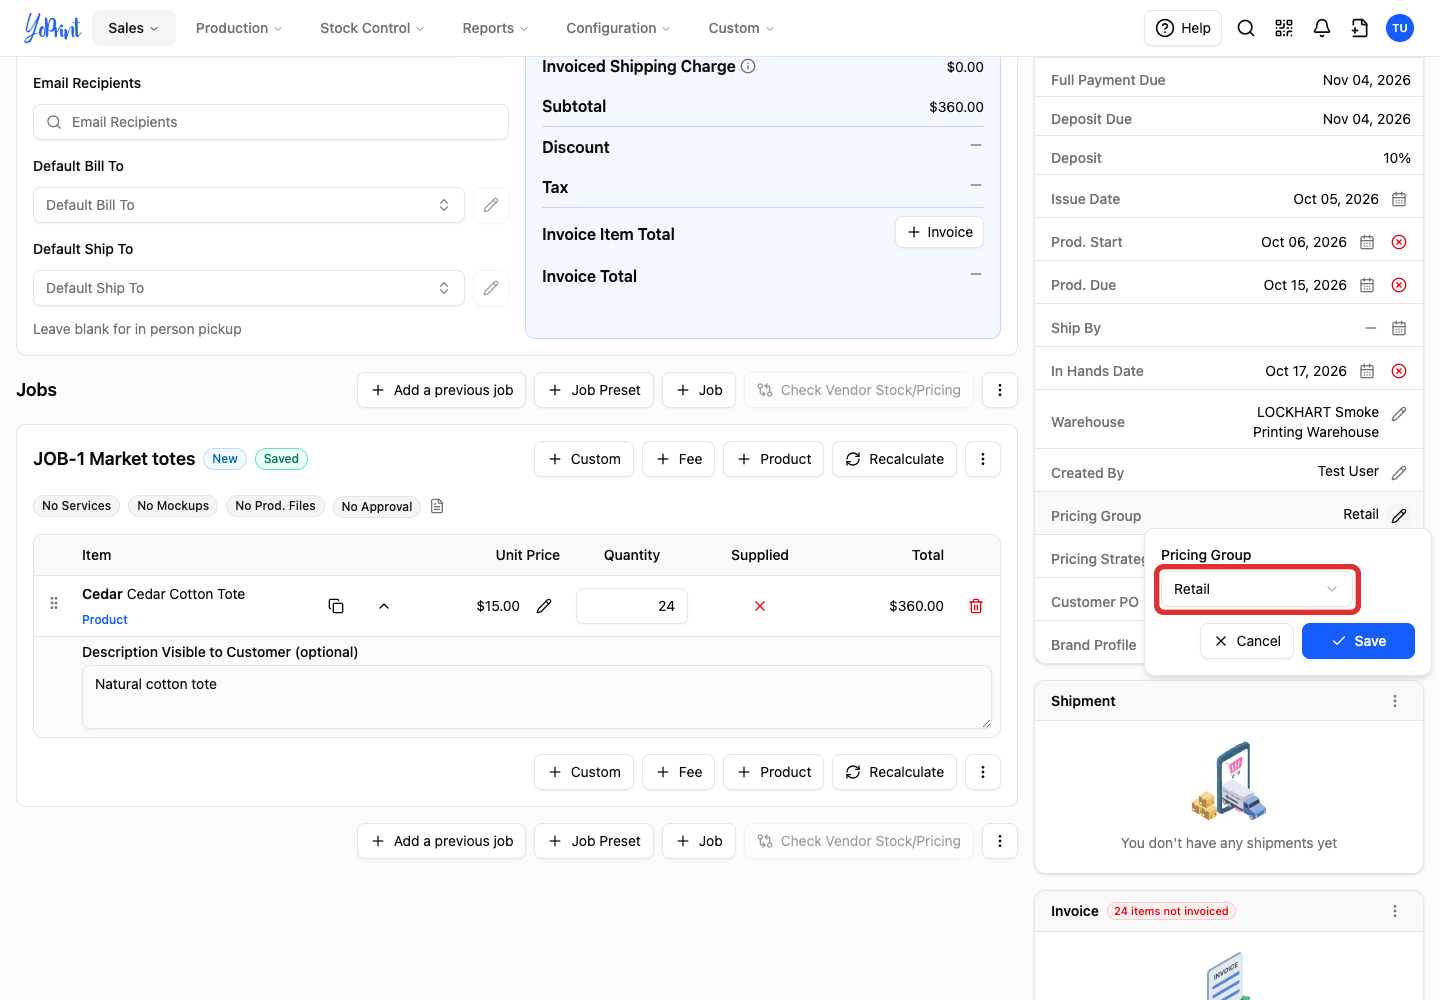
Task: Open Shipment panel three-dot menu
Action: pyautogui.click(x=1395, y=701)
